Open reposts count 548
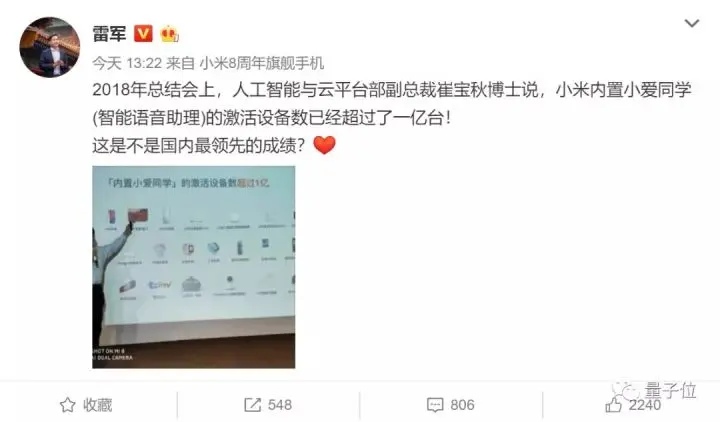Screen dimensions: 720x422 [280, 405]
